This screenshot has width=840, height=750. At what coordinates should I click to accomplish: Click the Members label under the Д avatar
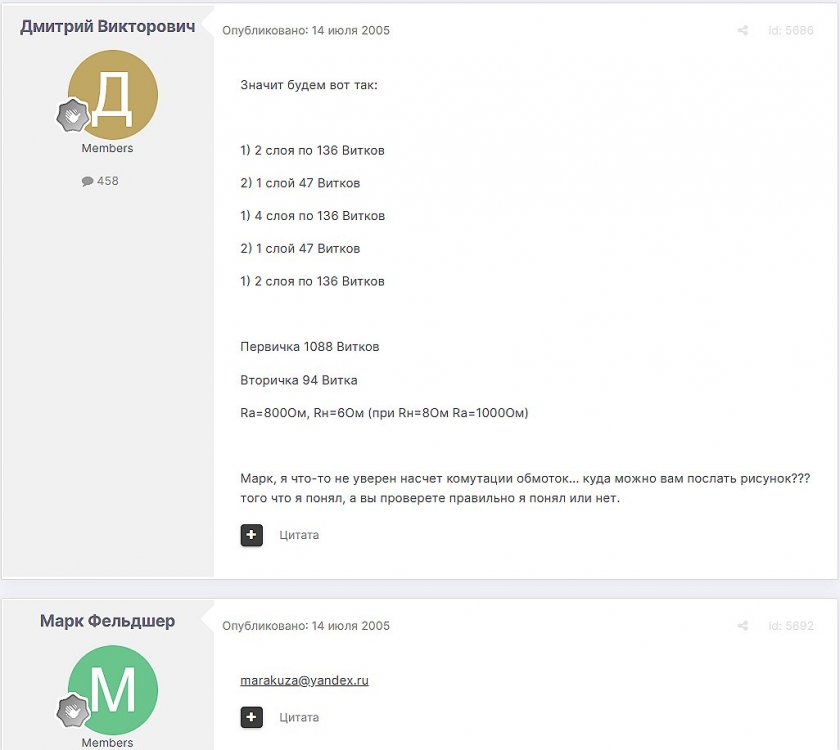(x=107, y=148)
